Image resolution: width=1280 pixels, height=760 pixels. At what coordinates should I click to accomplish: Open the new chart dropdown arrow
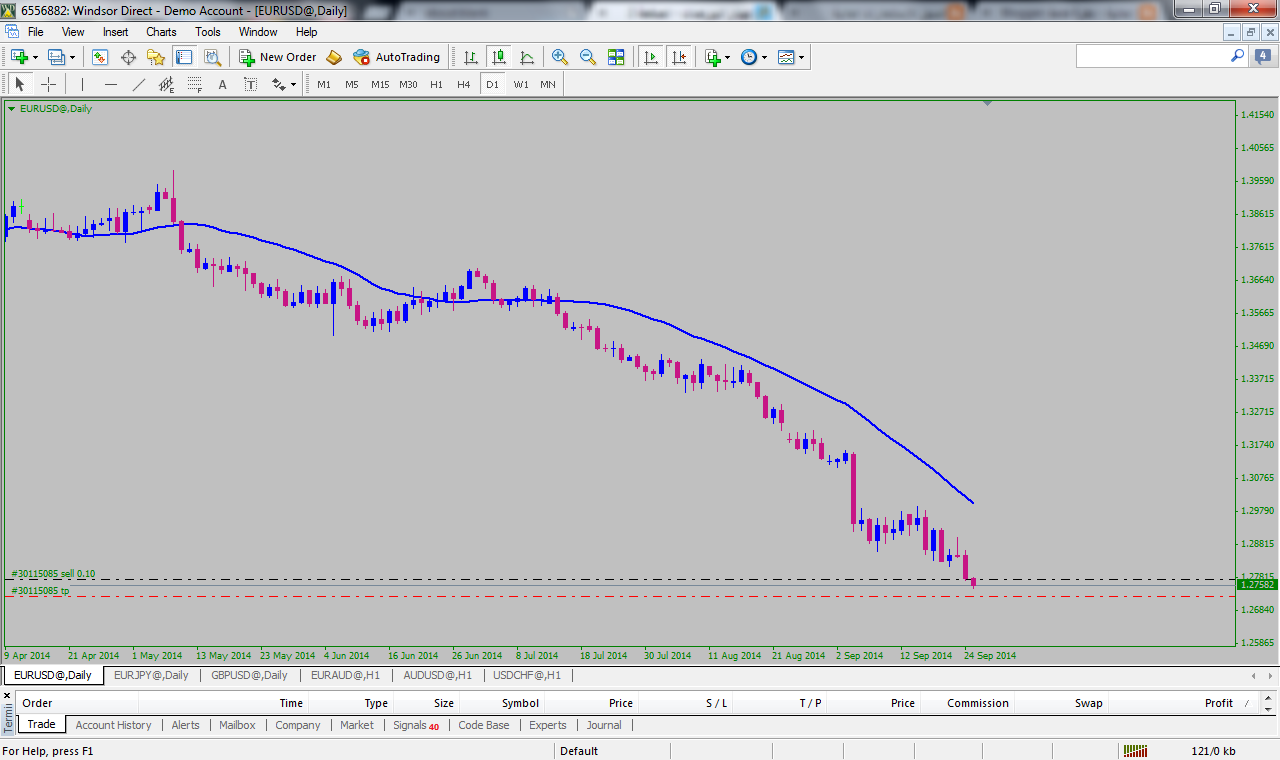[36, 58]
